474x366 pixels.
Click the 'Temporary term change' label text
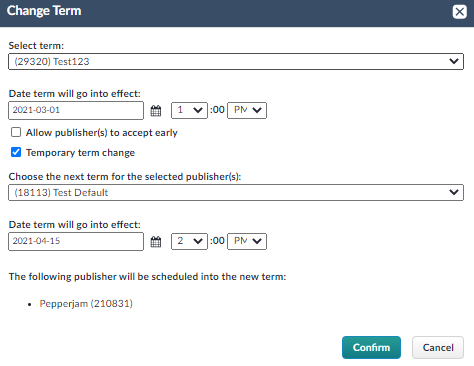pyautogui.click(x=80, y=153)
